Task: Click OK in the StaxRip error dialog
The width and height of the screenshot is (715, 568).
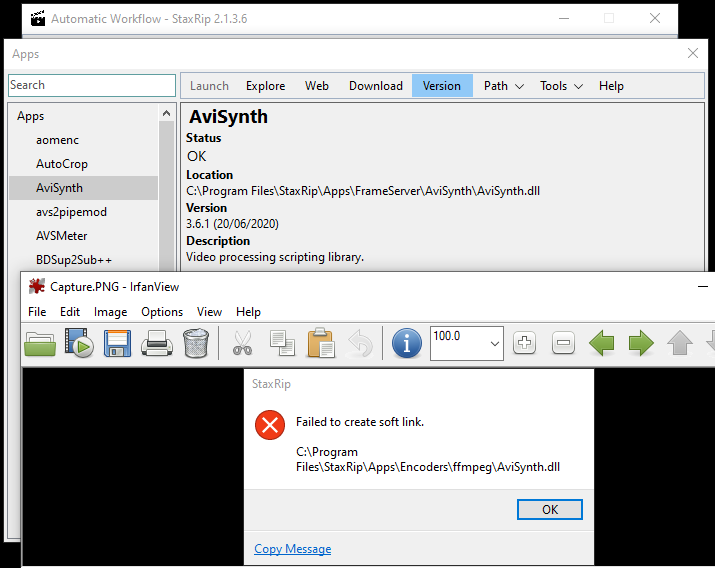Action: click(549, 509)
